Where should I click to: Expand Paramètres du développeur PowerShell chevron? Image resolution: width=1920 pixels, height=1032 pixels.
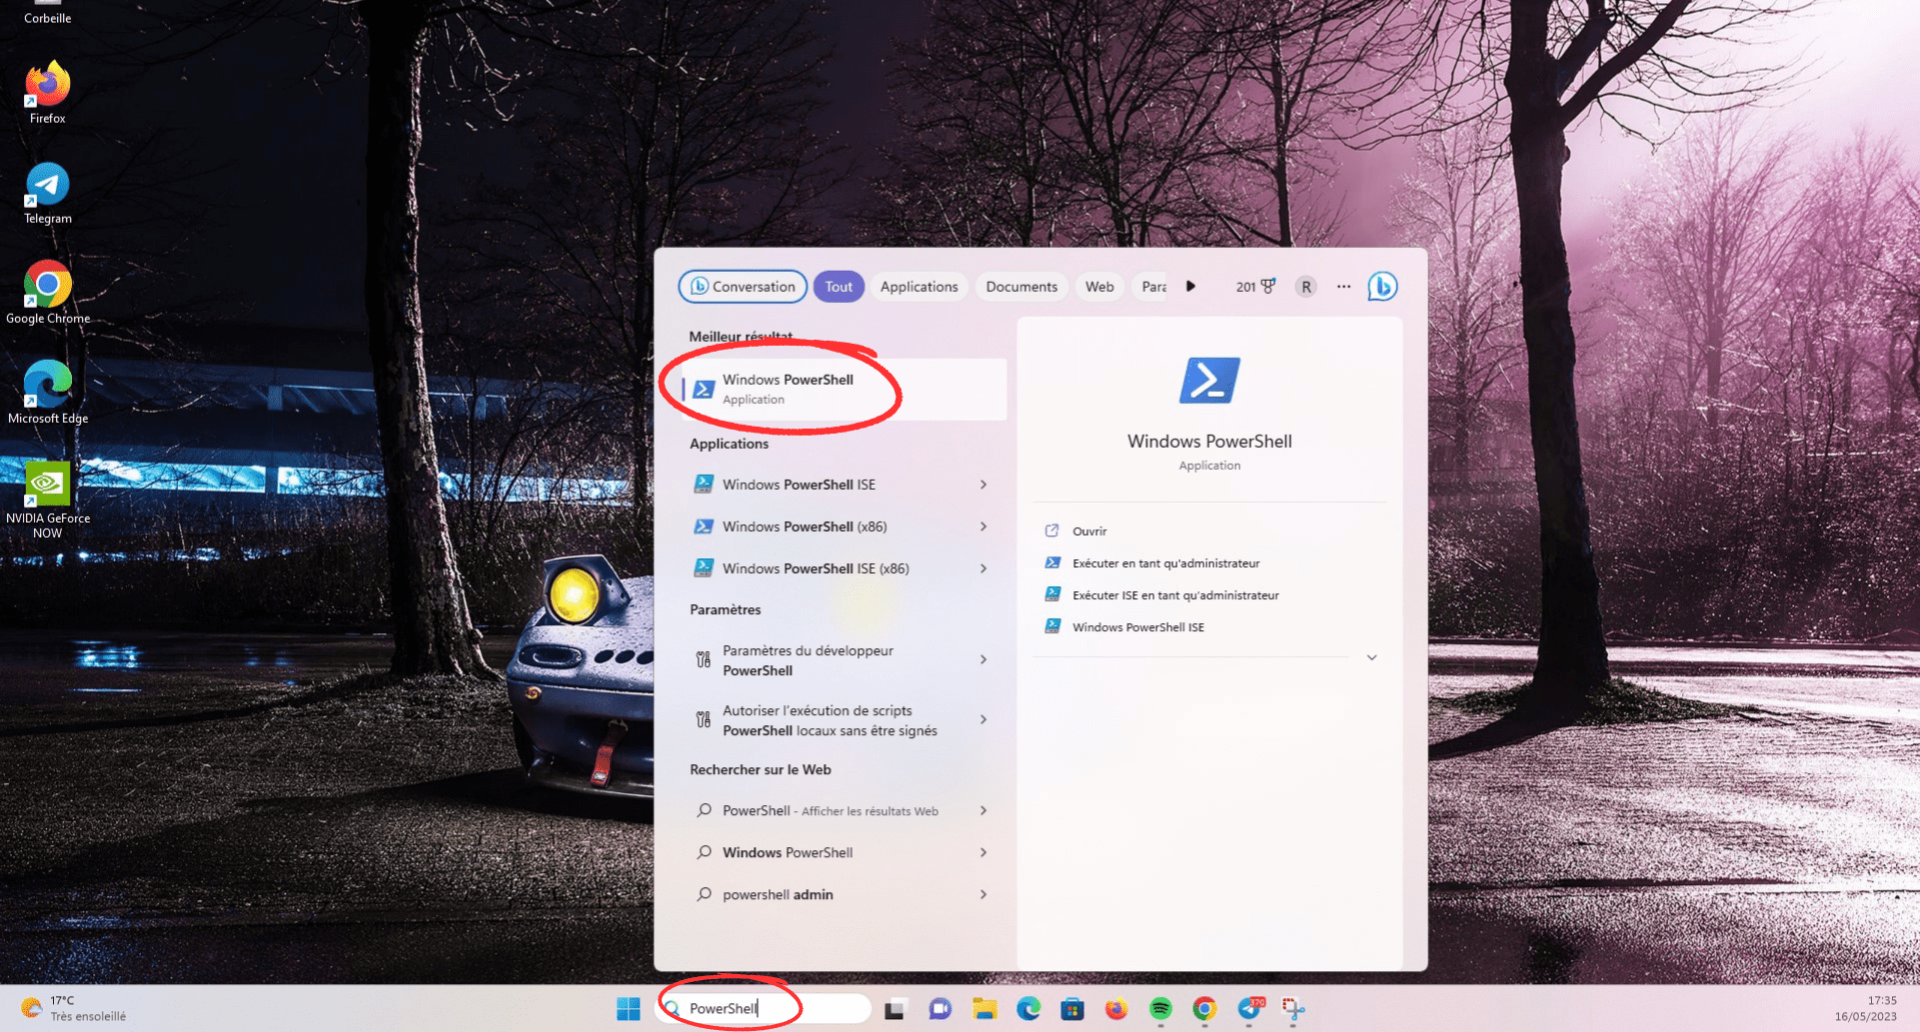pos(984,660)
